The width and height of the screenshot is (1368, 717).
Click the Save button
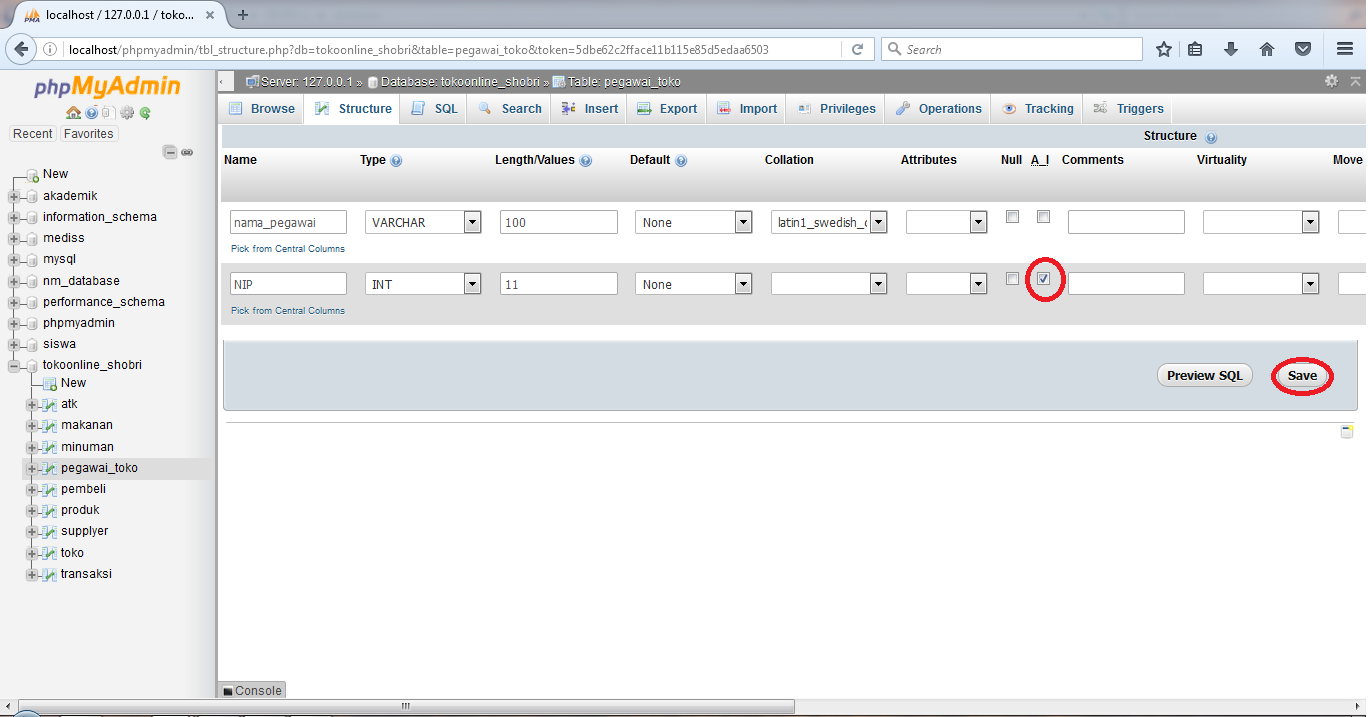pos(1300,375)
